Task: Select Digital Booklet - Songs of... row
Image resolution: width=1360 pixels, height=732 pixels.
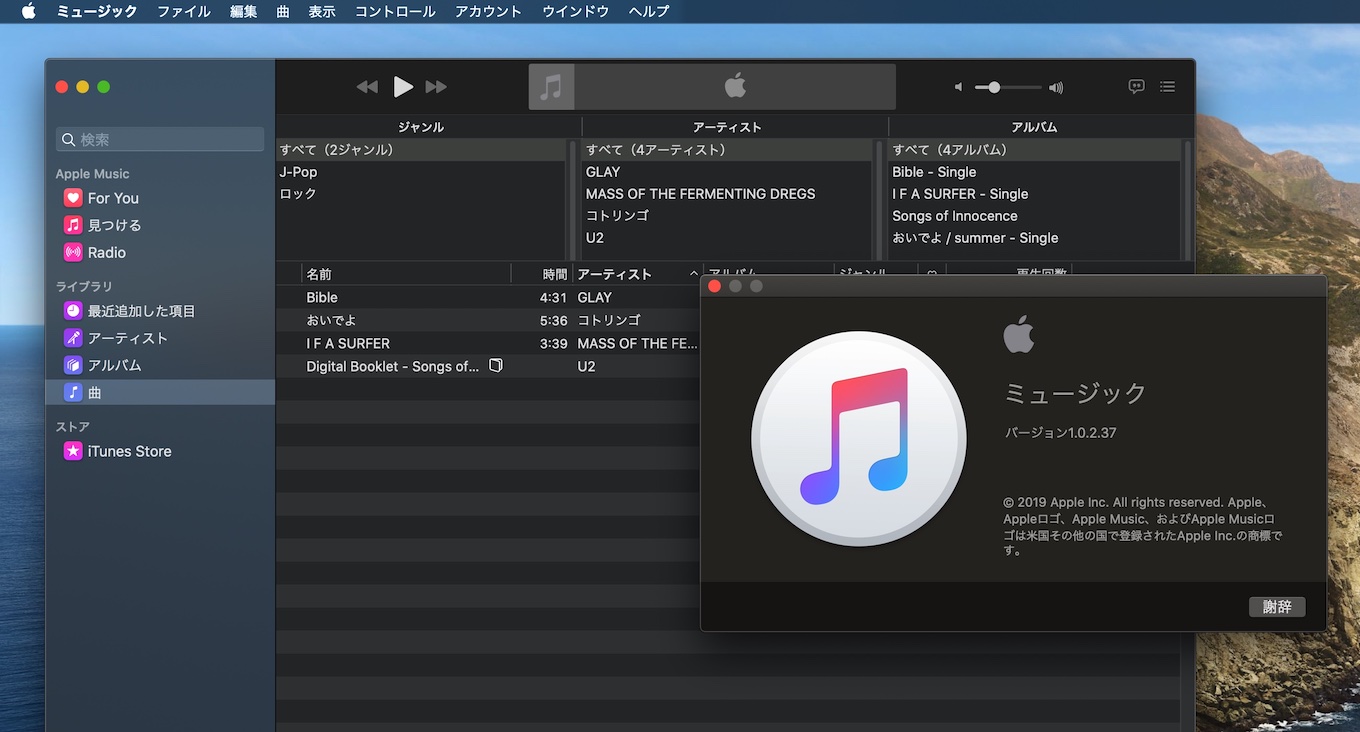Action: pyautogui.click(x=488, y=366)
